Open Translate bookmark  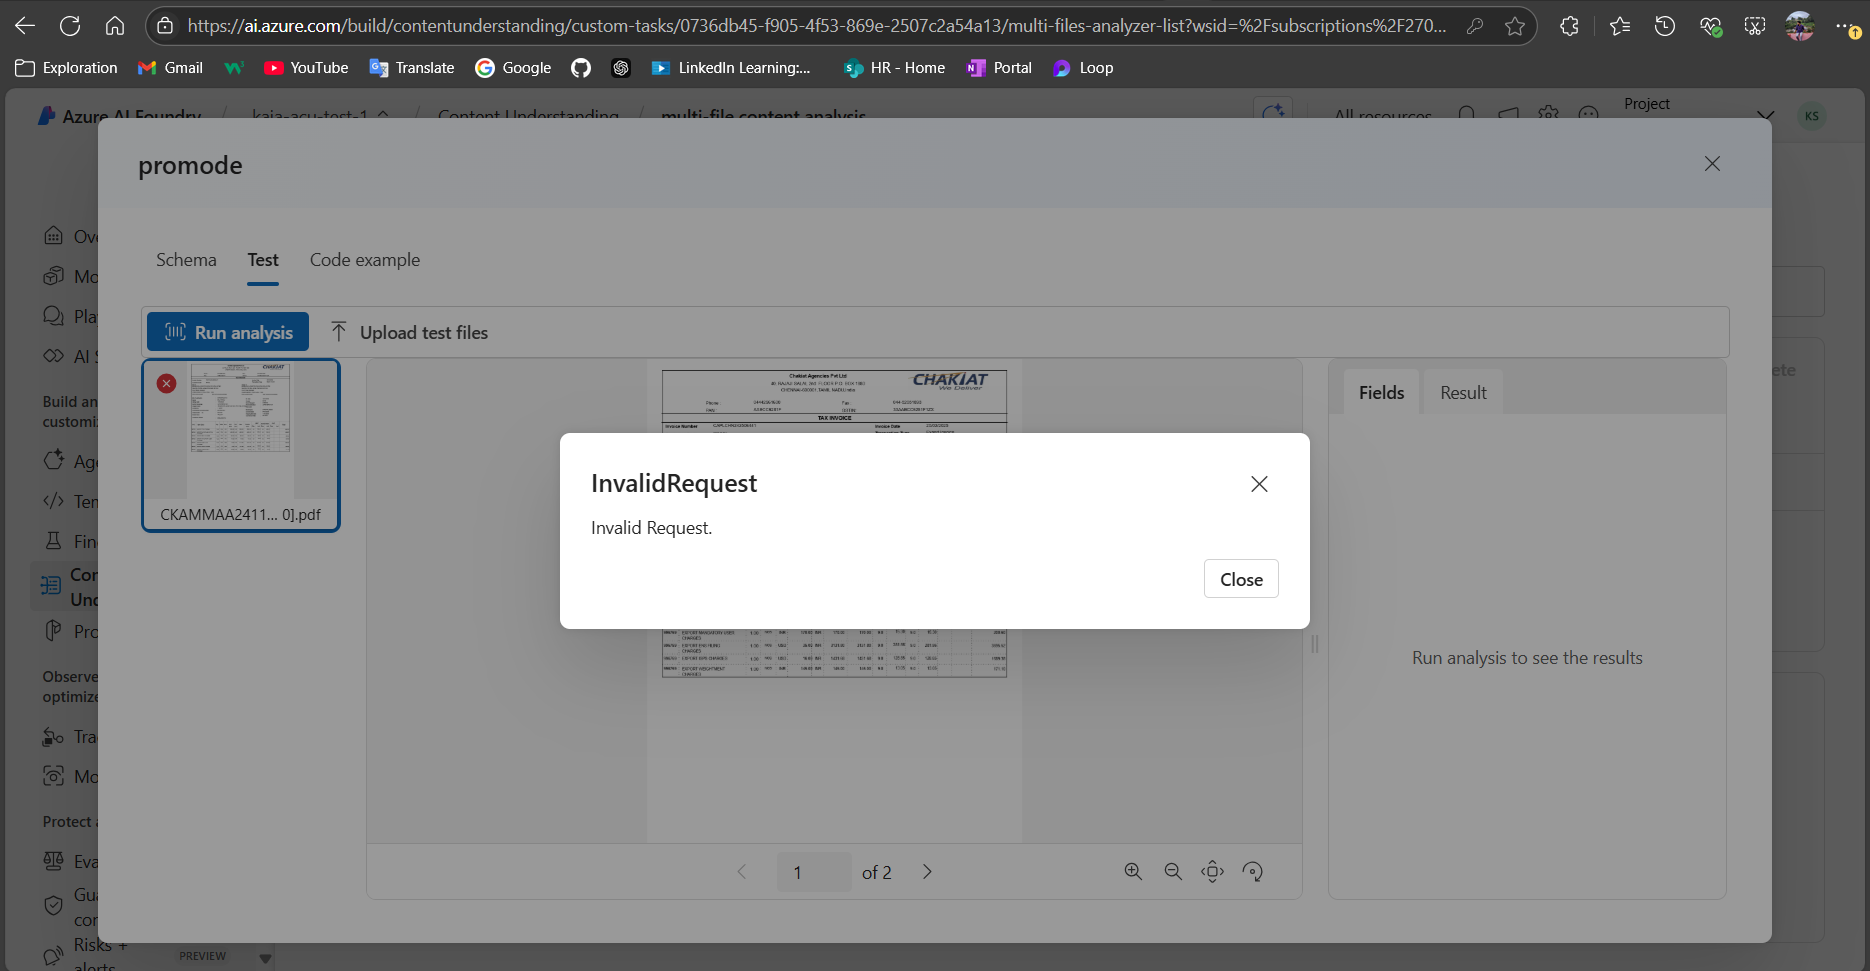click(x=412, y=68)
